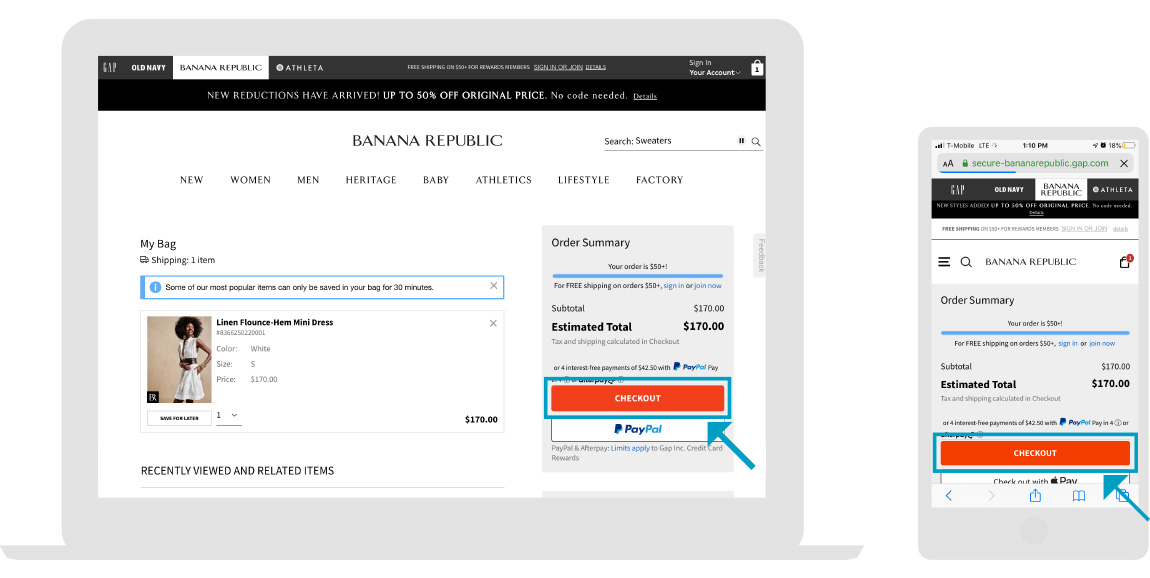
Task: Click the info icon in bag notice
Action: (x=155, y=288)
